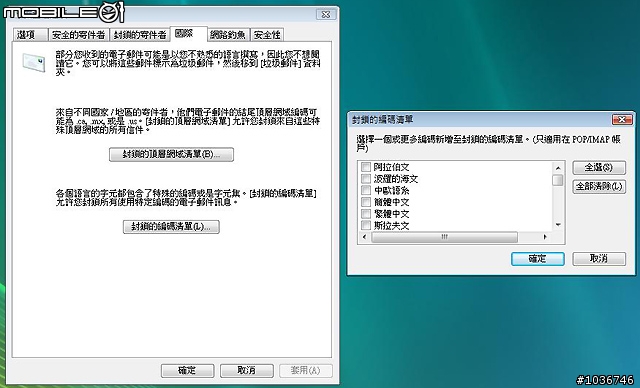
Task: Click the encoding list scroll up arrow
Action: (558, 168)
